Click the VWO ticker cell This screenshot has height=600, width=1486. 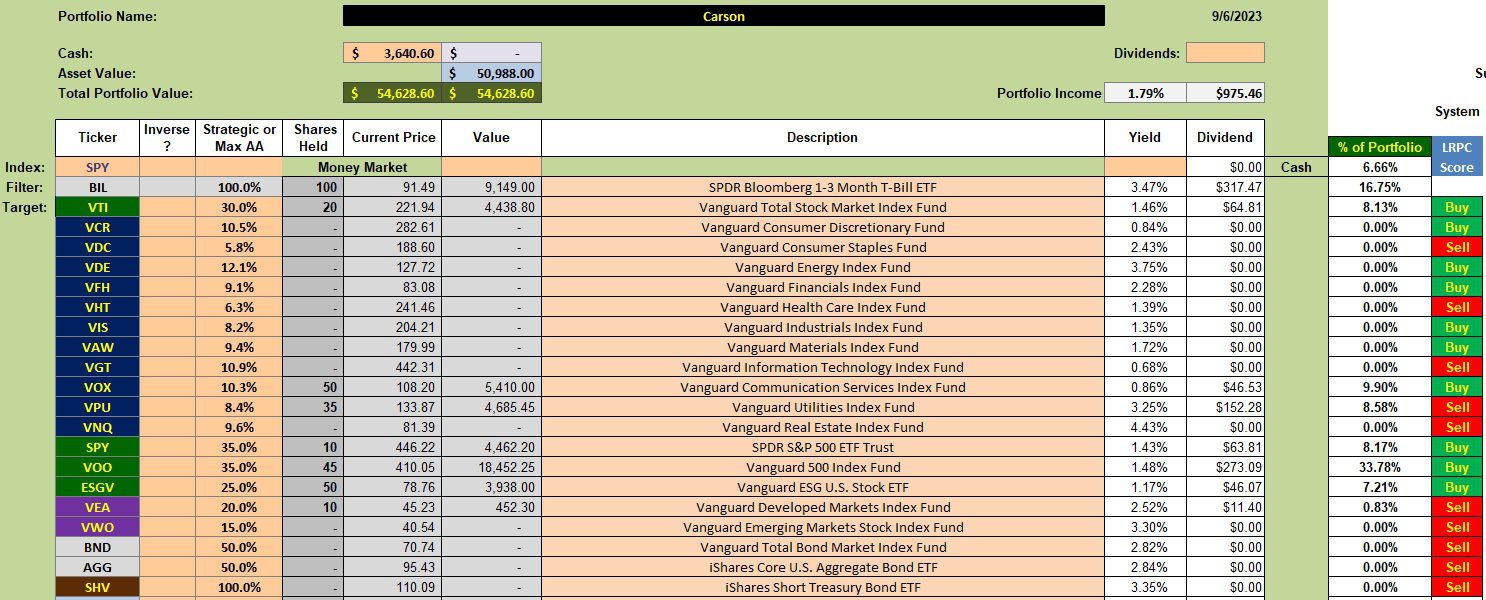pos(97,527)
